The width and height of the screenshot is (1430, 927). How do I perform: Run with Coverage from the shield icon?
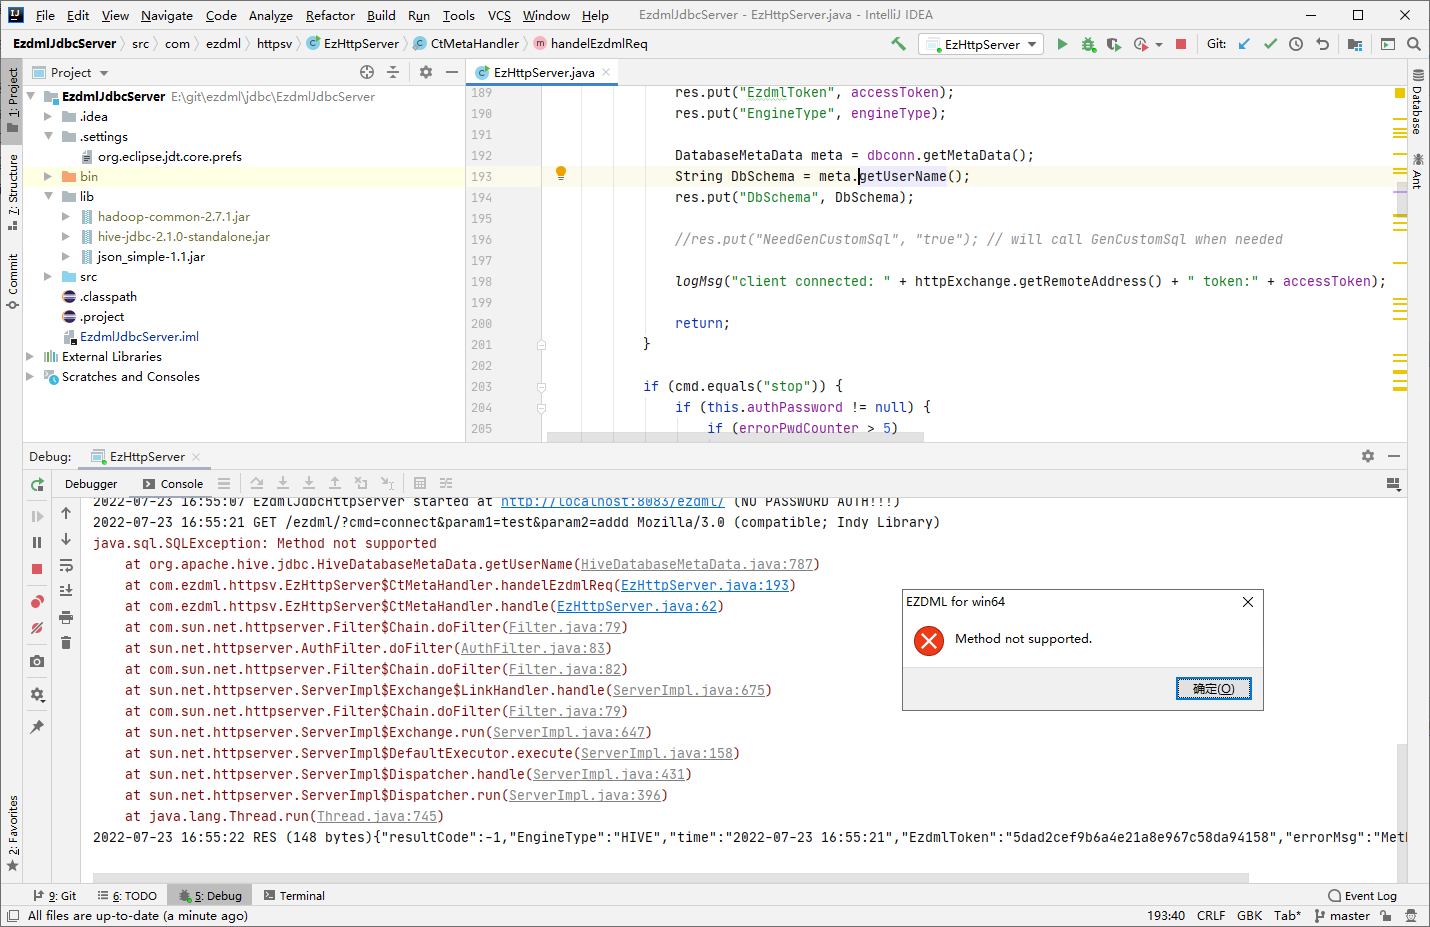(1113, 44)
